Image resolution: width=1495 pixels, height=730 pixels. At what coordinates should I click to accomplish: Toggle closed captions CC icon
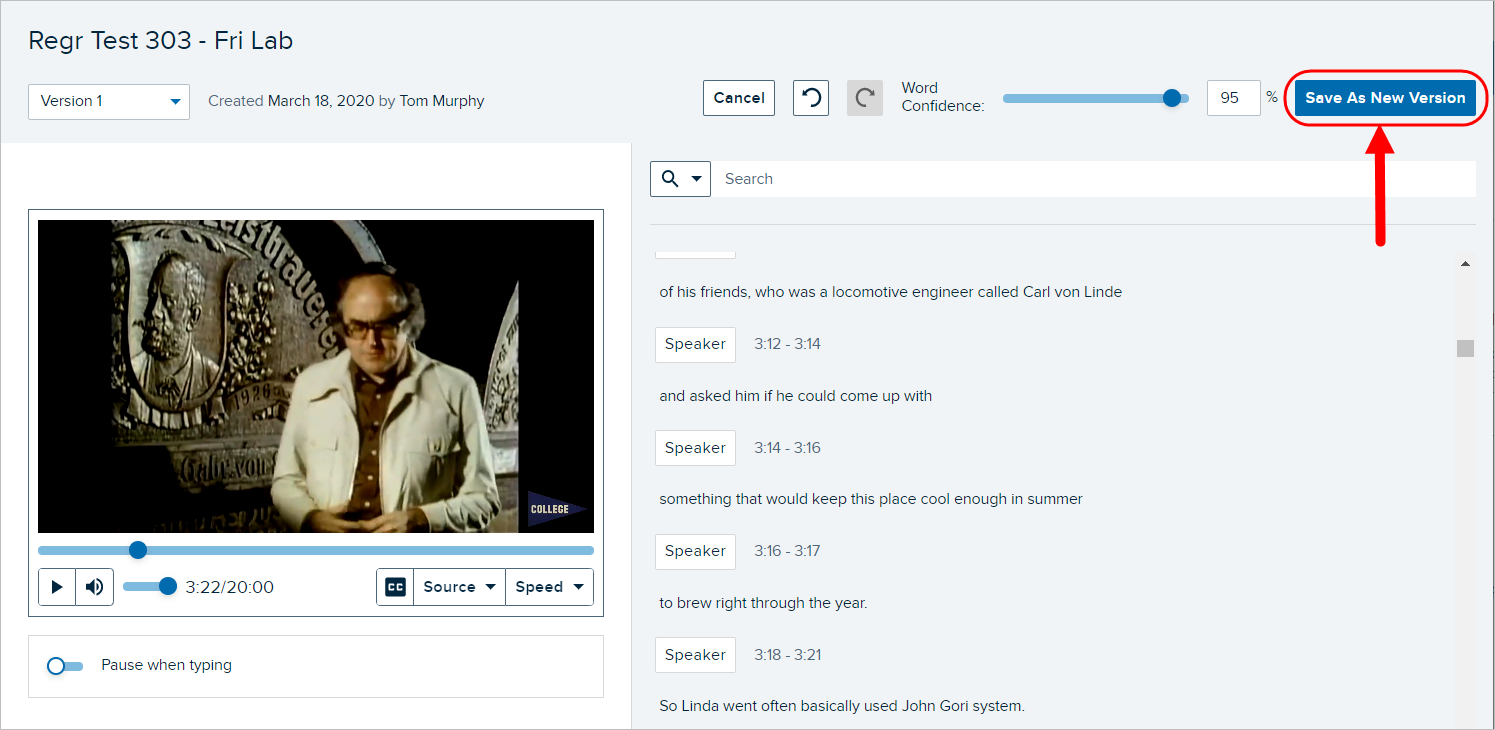[x=395, y=587]
